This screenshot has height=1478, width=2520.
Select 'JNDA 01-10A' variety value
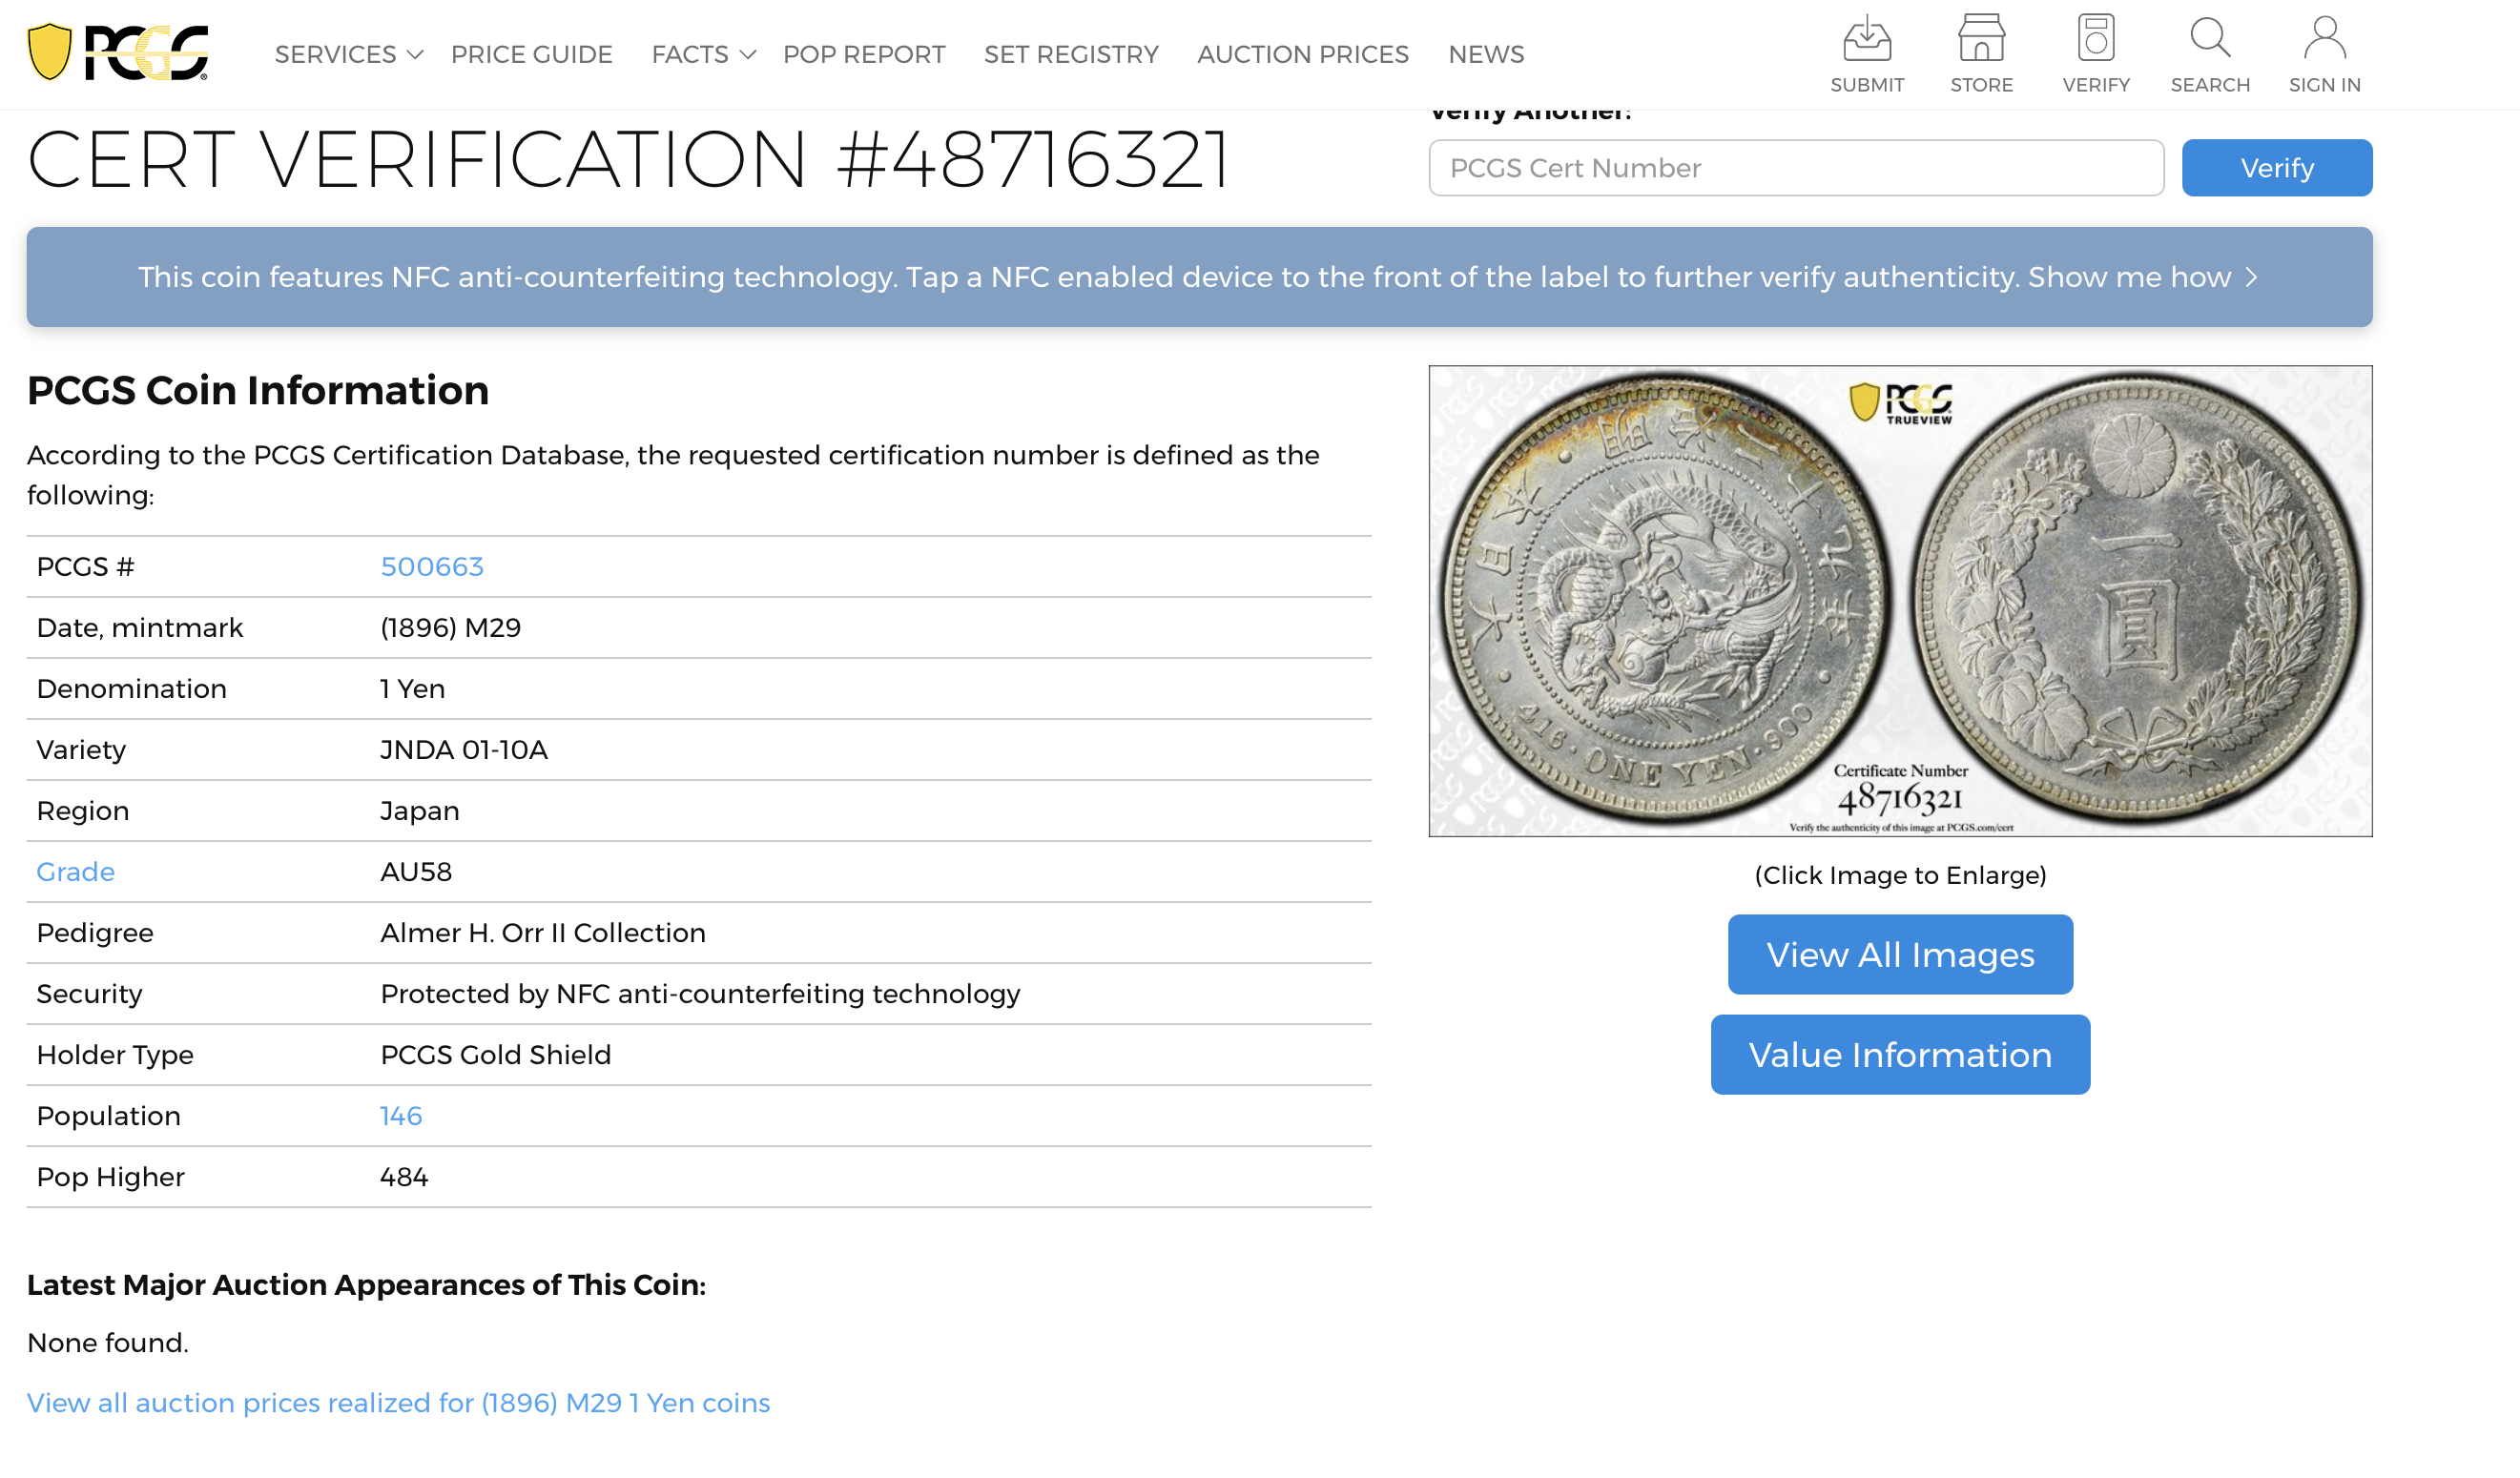pyautogui.click(x=464, y=750)
